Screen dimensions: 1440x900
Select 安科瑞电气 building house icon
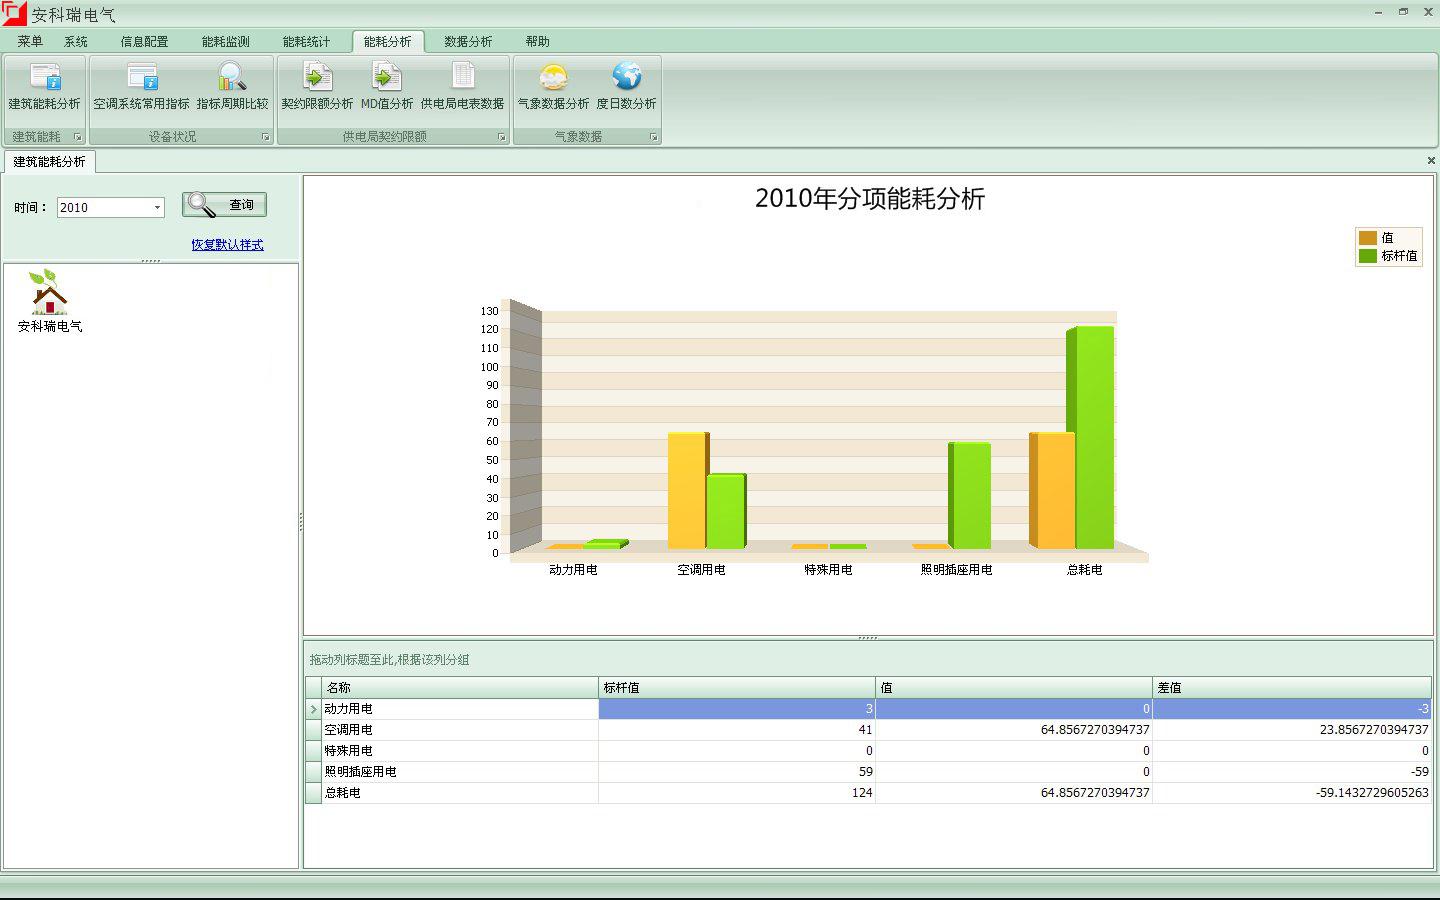49,293
